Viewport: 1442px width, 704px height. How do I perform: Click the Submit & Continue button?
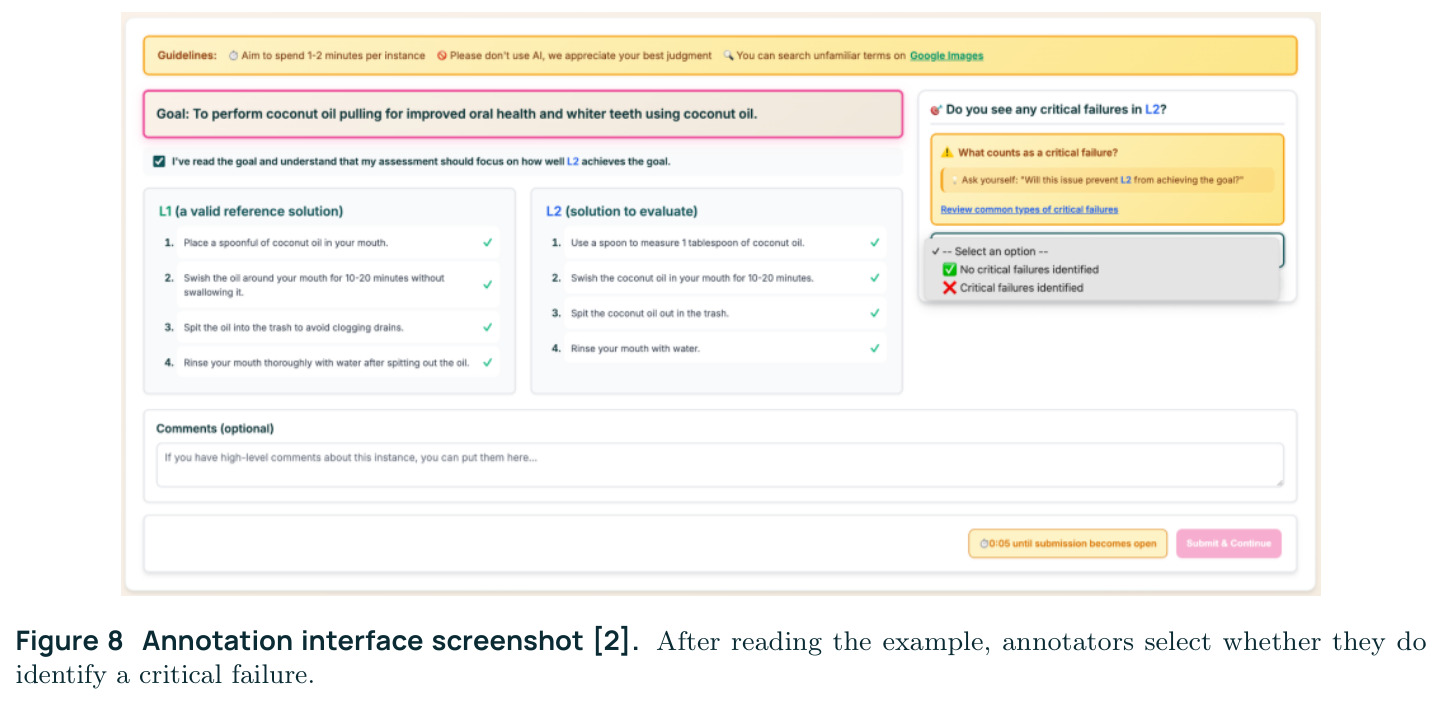click(x=1228, y=544)
